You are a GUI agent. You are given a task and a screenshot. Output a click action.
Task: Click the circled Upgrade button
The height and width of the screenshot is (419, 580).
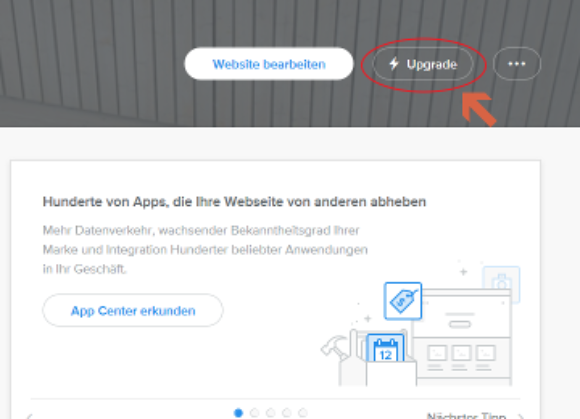point(423,64)
